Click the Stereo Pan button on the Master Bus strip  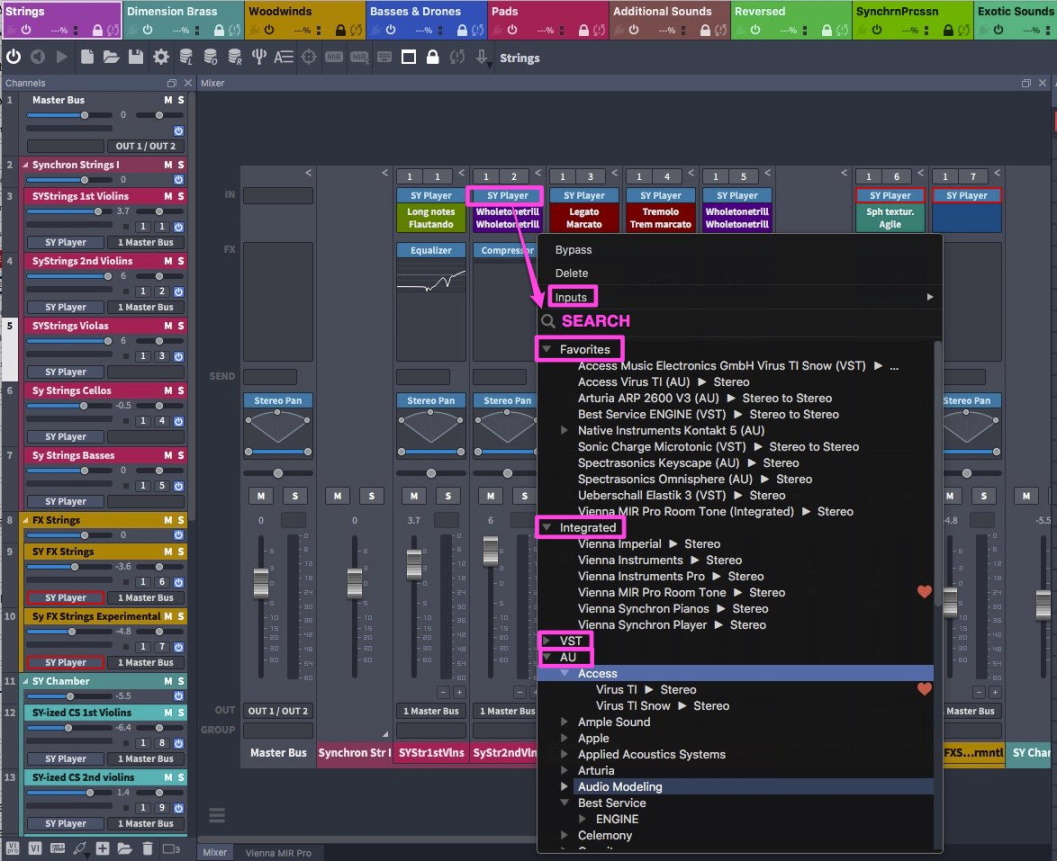tap(278, 400)
